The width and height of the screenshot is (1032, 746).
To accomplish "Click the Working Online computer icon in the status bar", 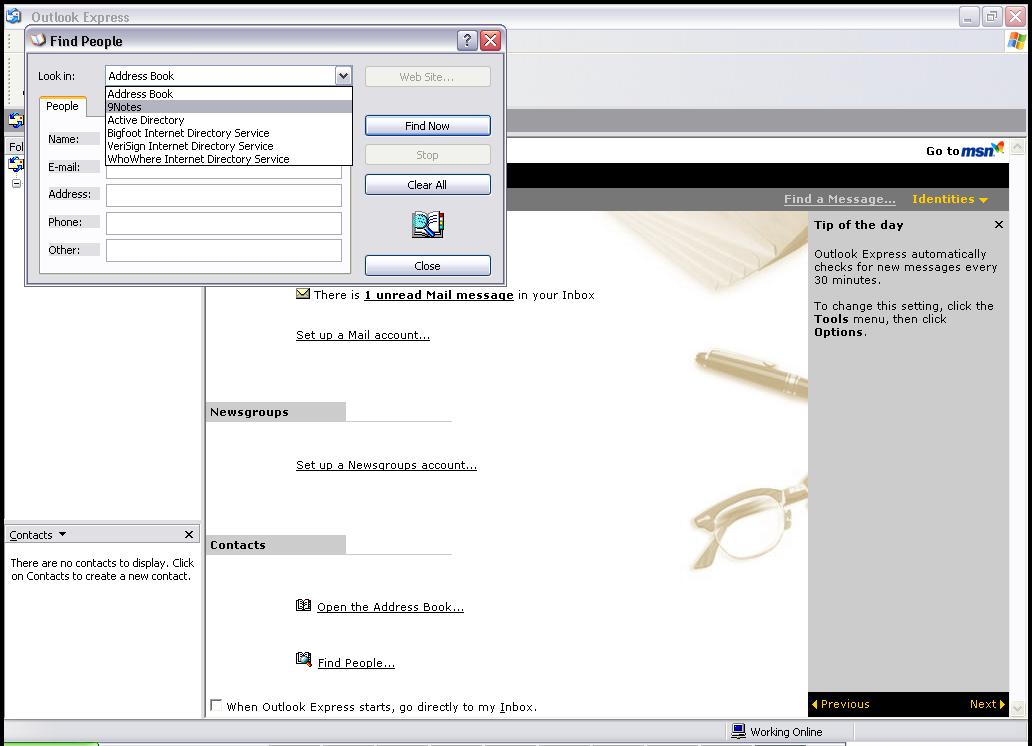I will 738,731.
